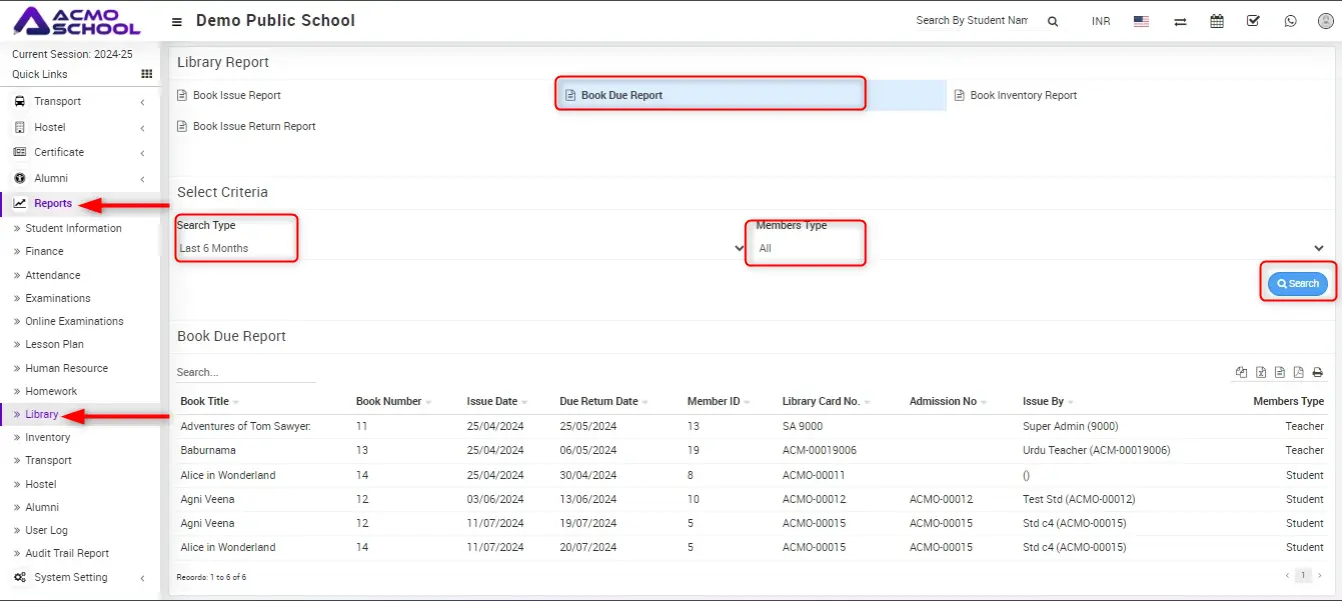Click the table Search... input field
This screenshot has height=601, width=1342.
[245, 372]
